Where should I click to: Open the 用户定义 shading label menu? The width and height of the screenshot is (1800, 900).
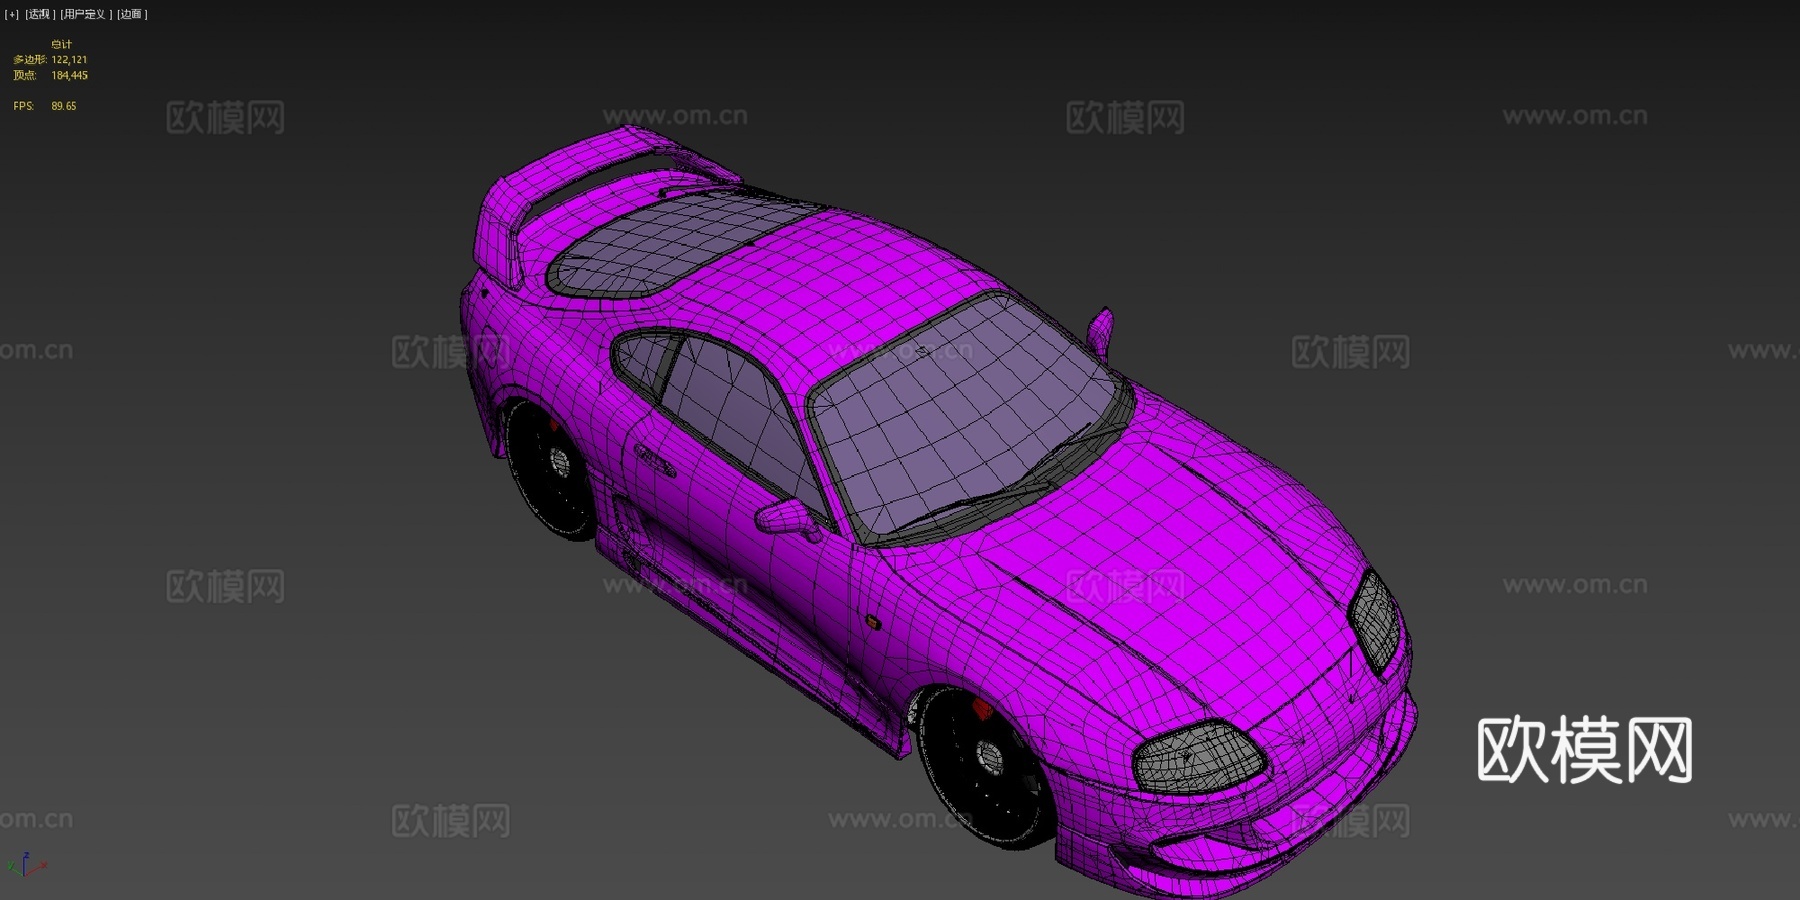click(86, 13)
